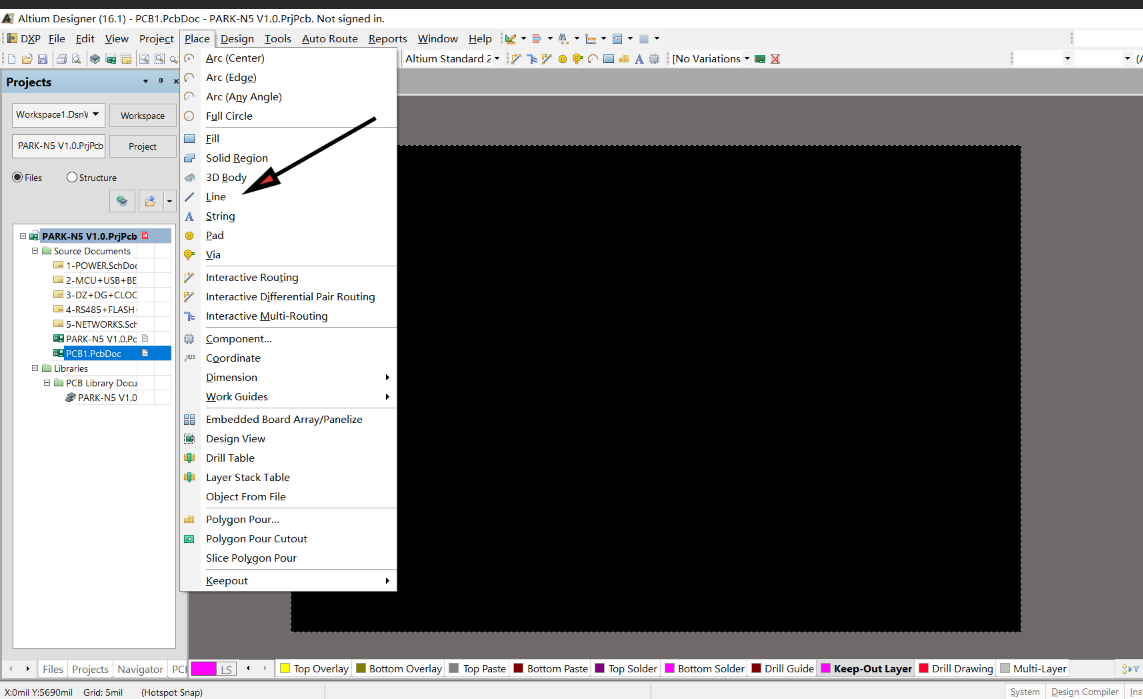
Task: Click the Fill icon in Place menu
Action: 190,138
